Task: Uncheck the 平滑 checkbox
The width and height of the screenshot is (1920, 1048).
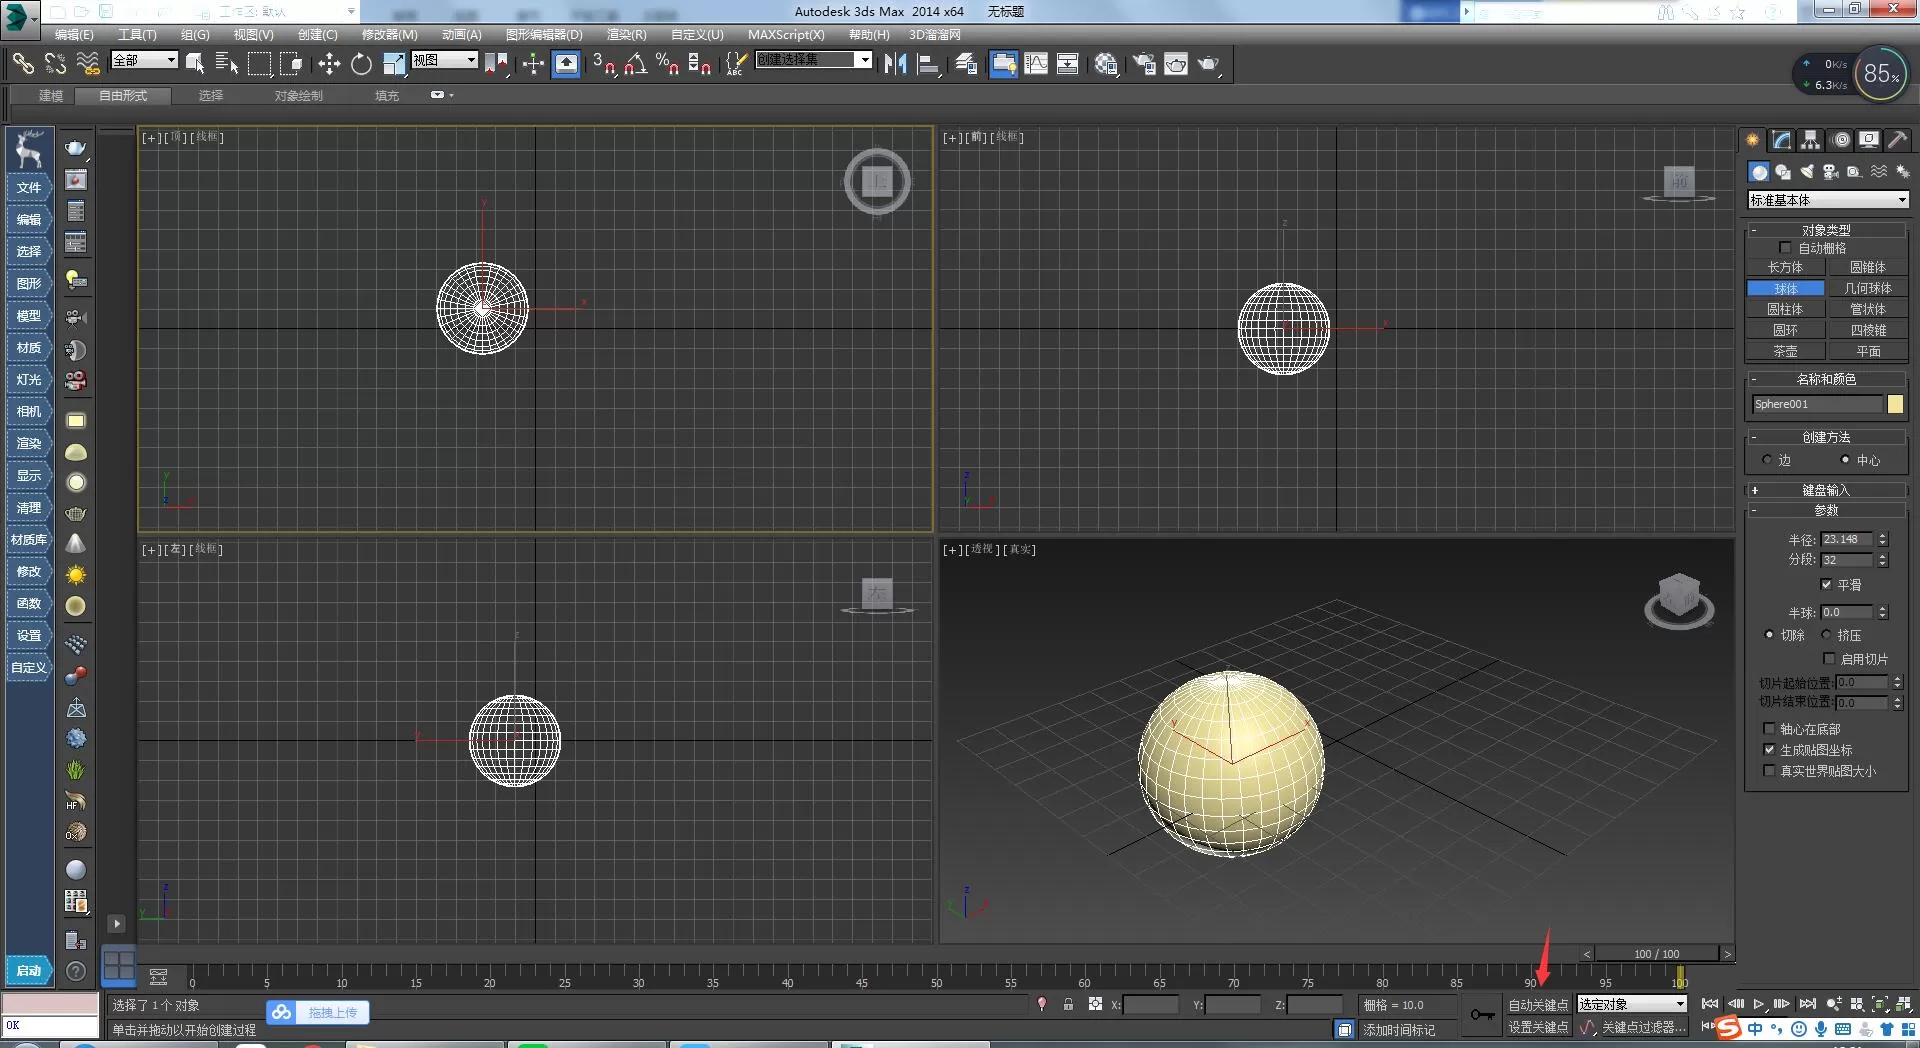Action: (1826, 585)
